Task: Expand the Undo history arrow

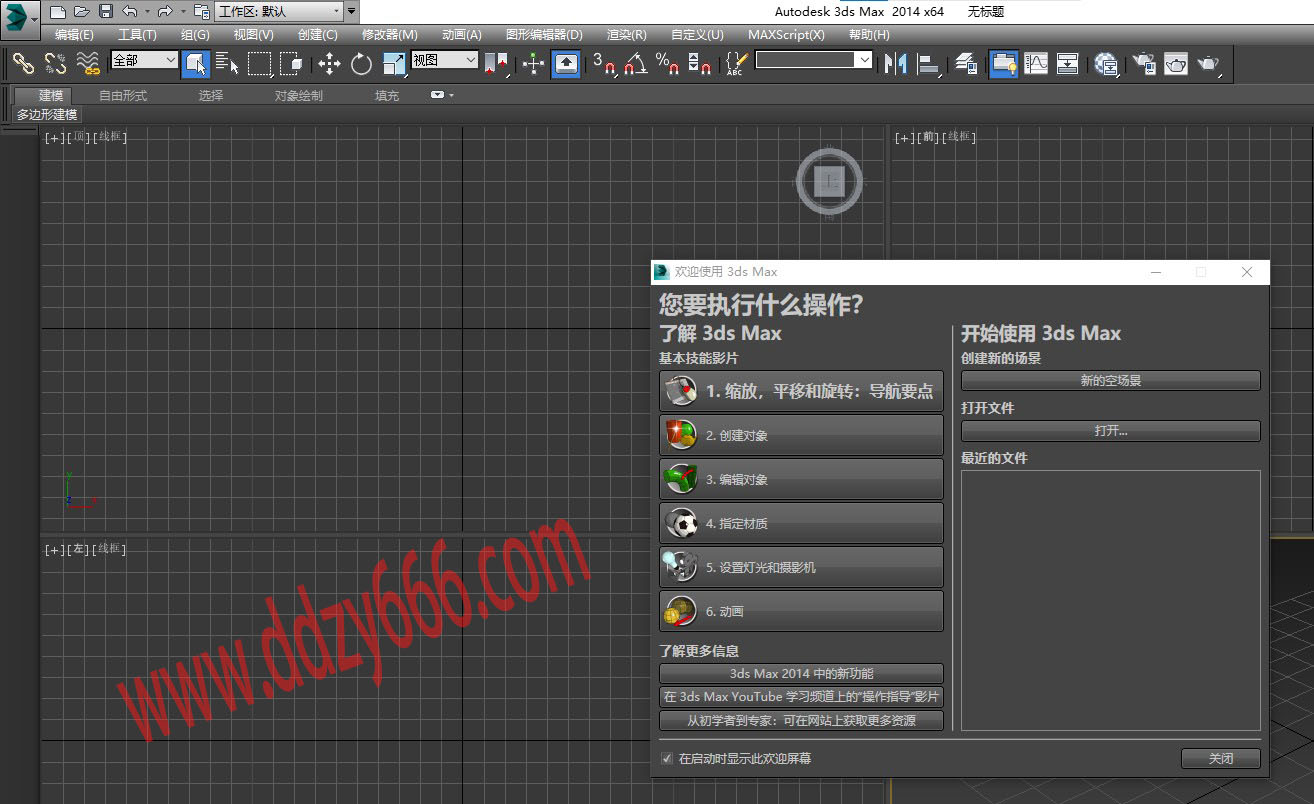Action: 148,12
